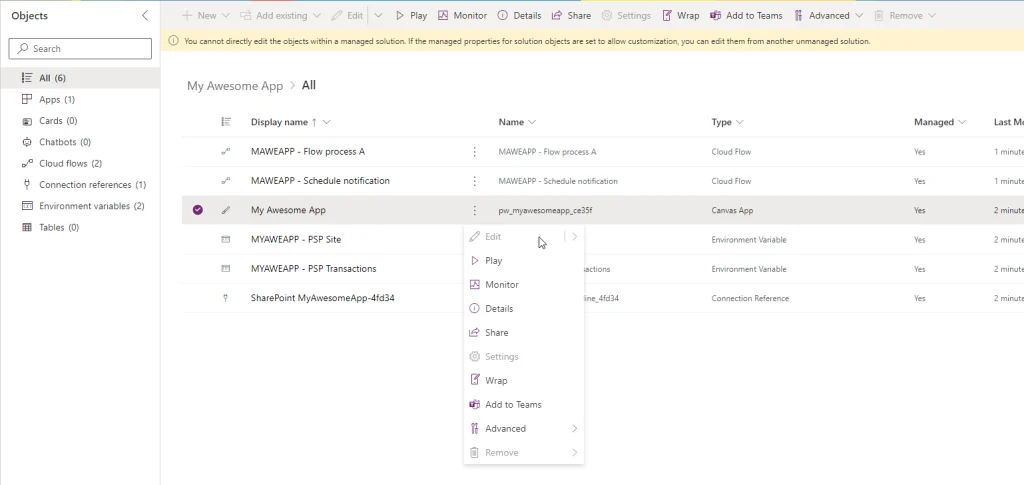Uncheck the selected My Awesome App row checkmark
Screen dimensions: 1024x485
click(198, 210)
